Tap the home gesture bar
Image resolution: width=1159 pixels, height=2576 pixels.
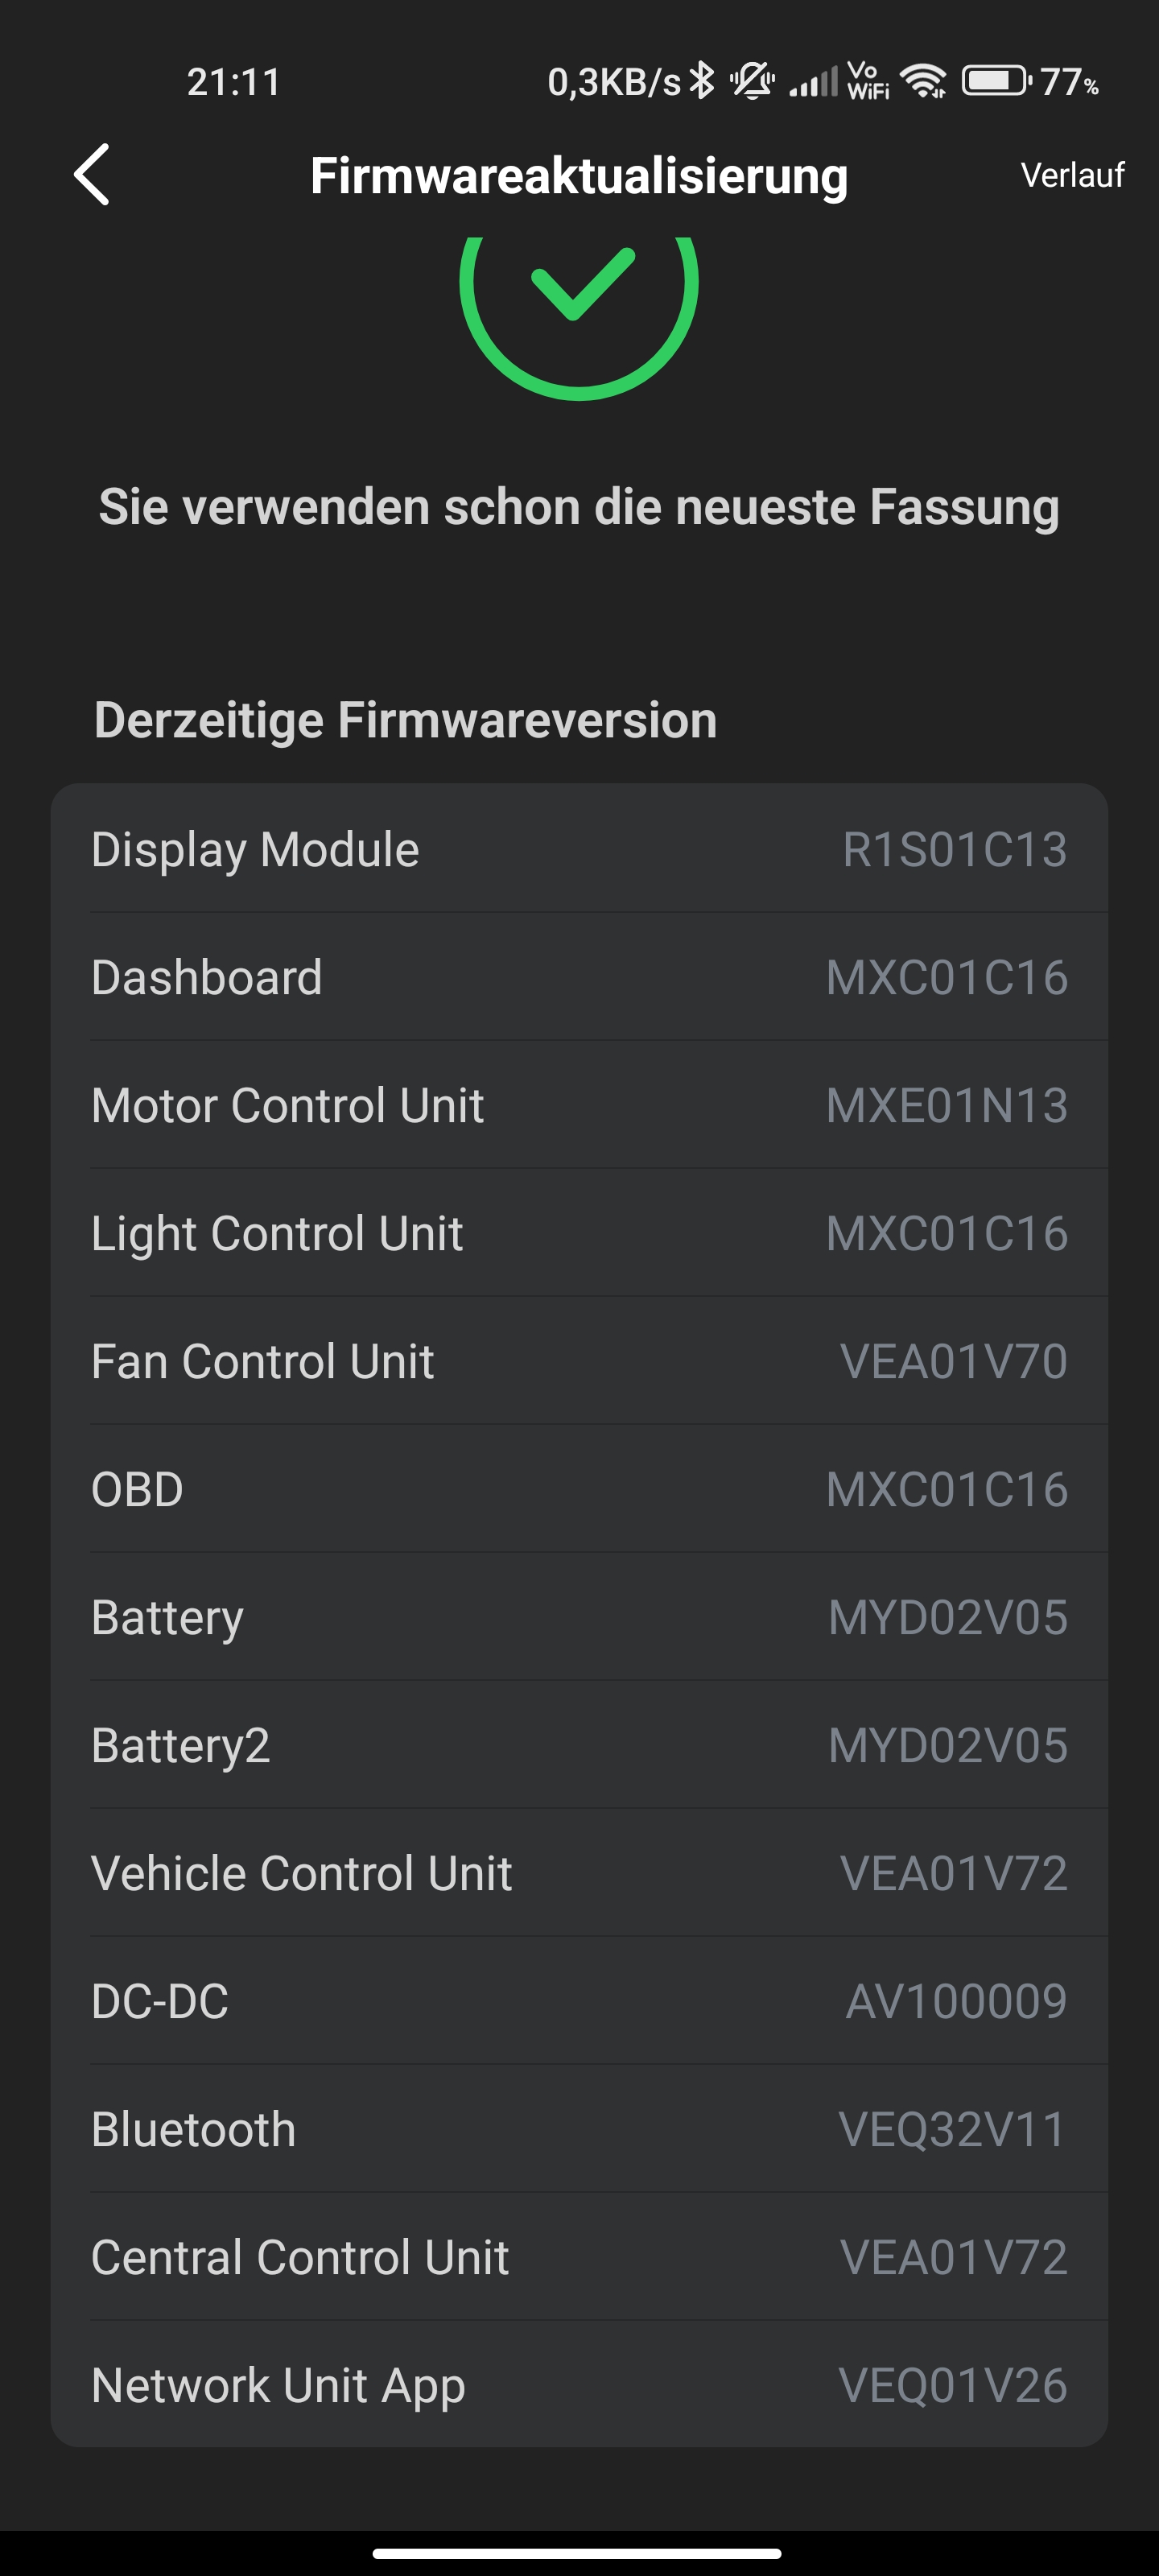coord(578,2552)
